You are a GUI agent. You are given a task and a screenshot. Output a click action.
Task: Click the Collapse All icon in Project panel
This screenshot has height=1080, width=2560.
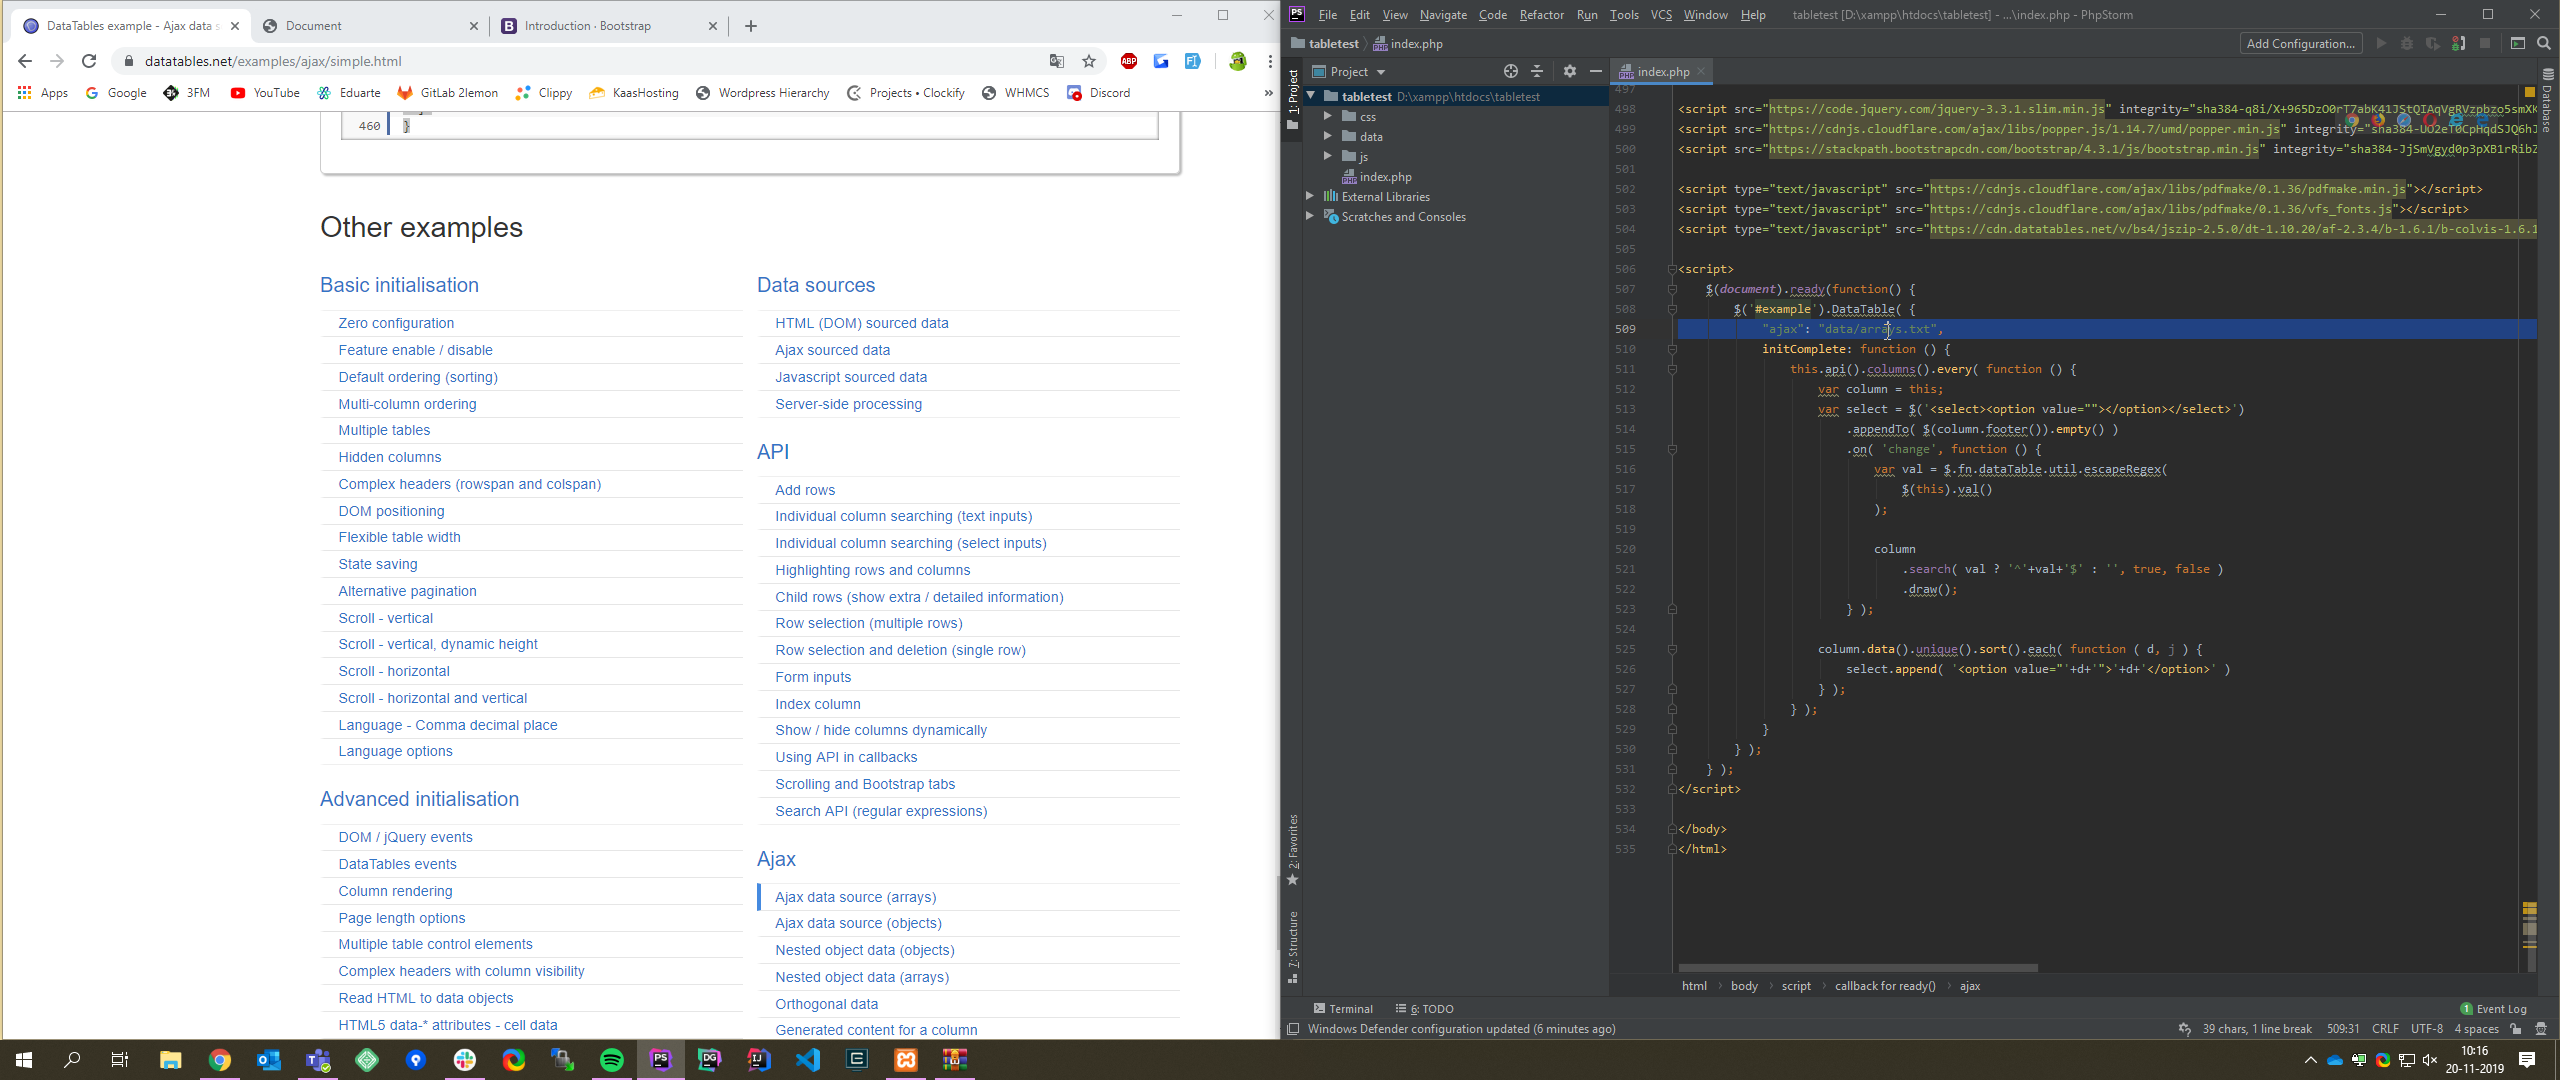(x=1537, y=71)
